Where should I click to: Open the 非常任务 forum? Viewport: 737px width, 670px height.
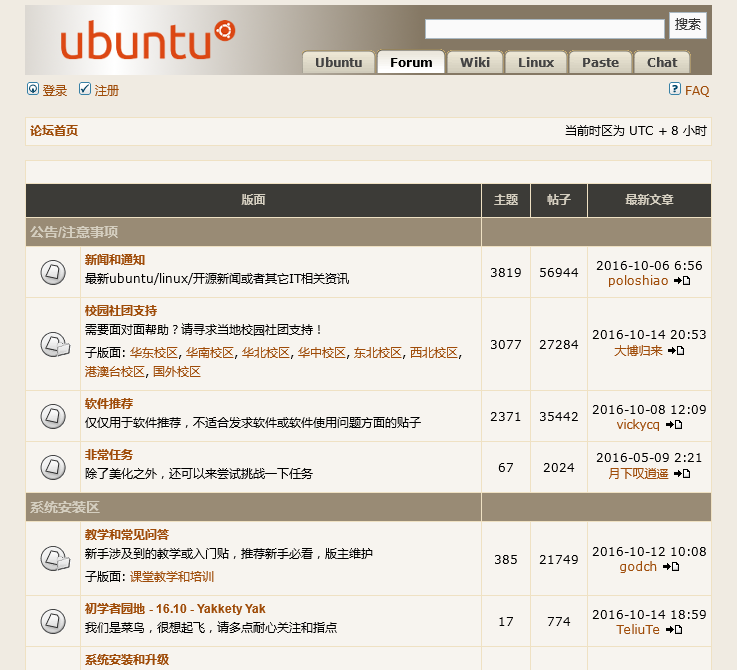tap(109, 455)
